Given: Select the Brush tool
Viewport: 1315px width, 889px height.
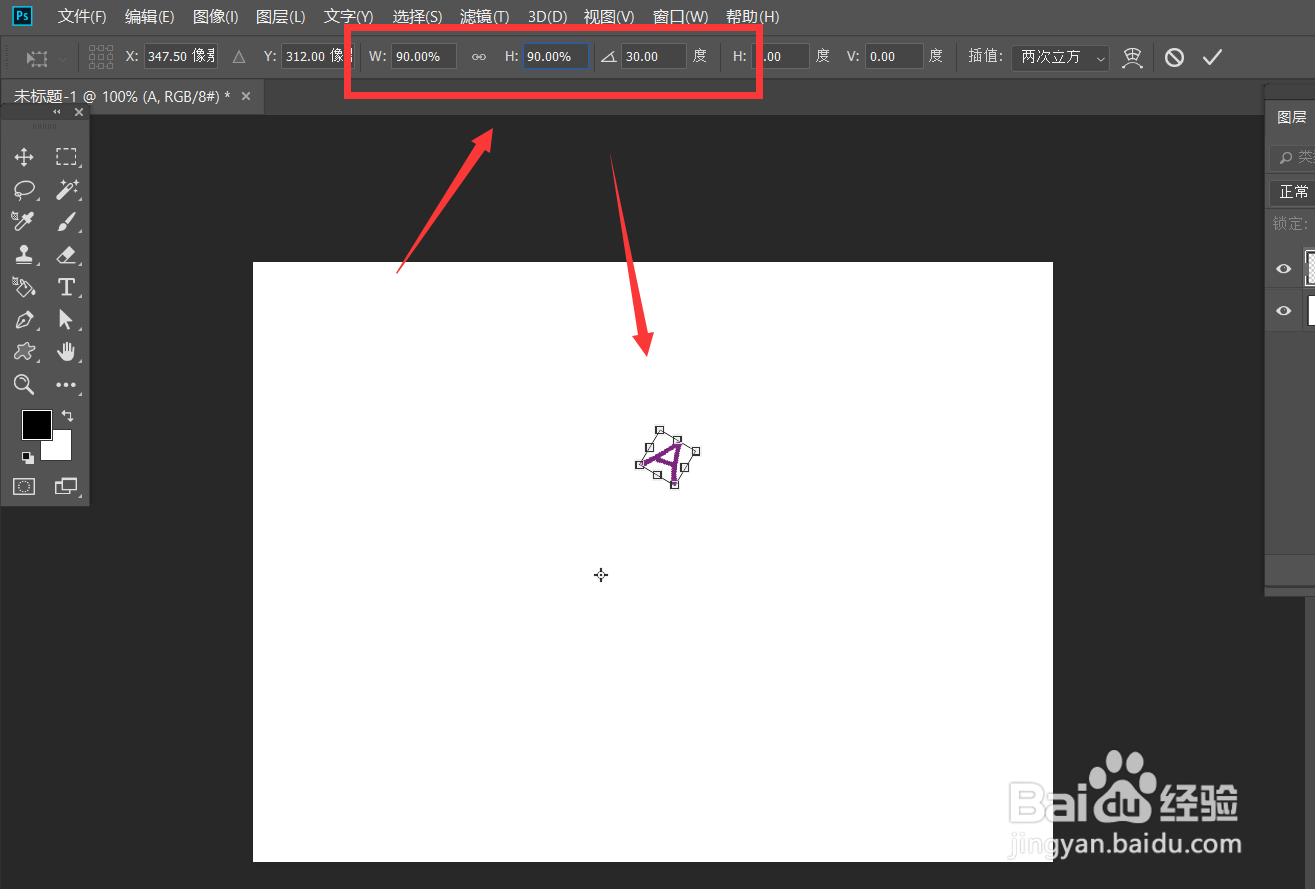Looking at the screenshot, I should [x=67, y=222].
